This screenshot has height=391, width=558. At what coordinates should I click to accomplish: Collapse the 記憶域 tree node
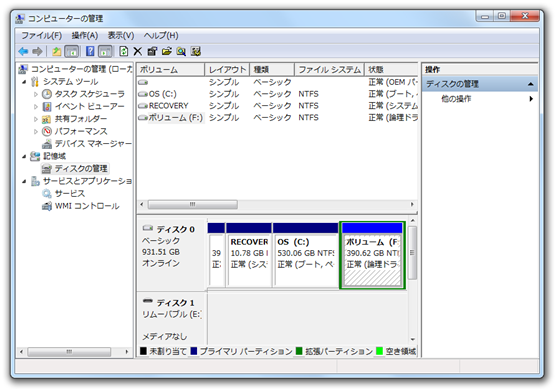coord(24,156)
